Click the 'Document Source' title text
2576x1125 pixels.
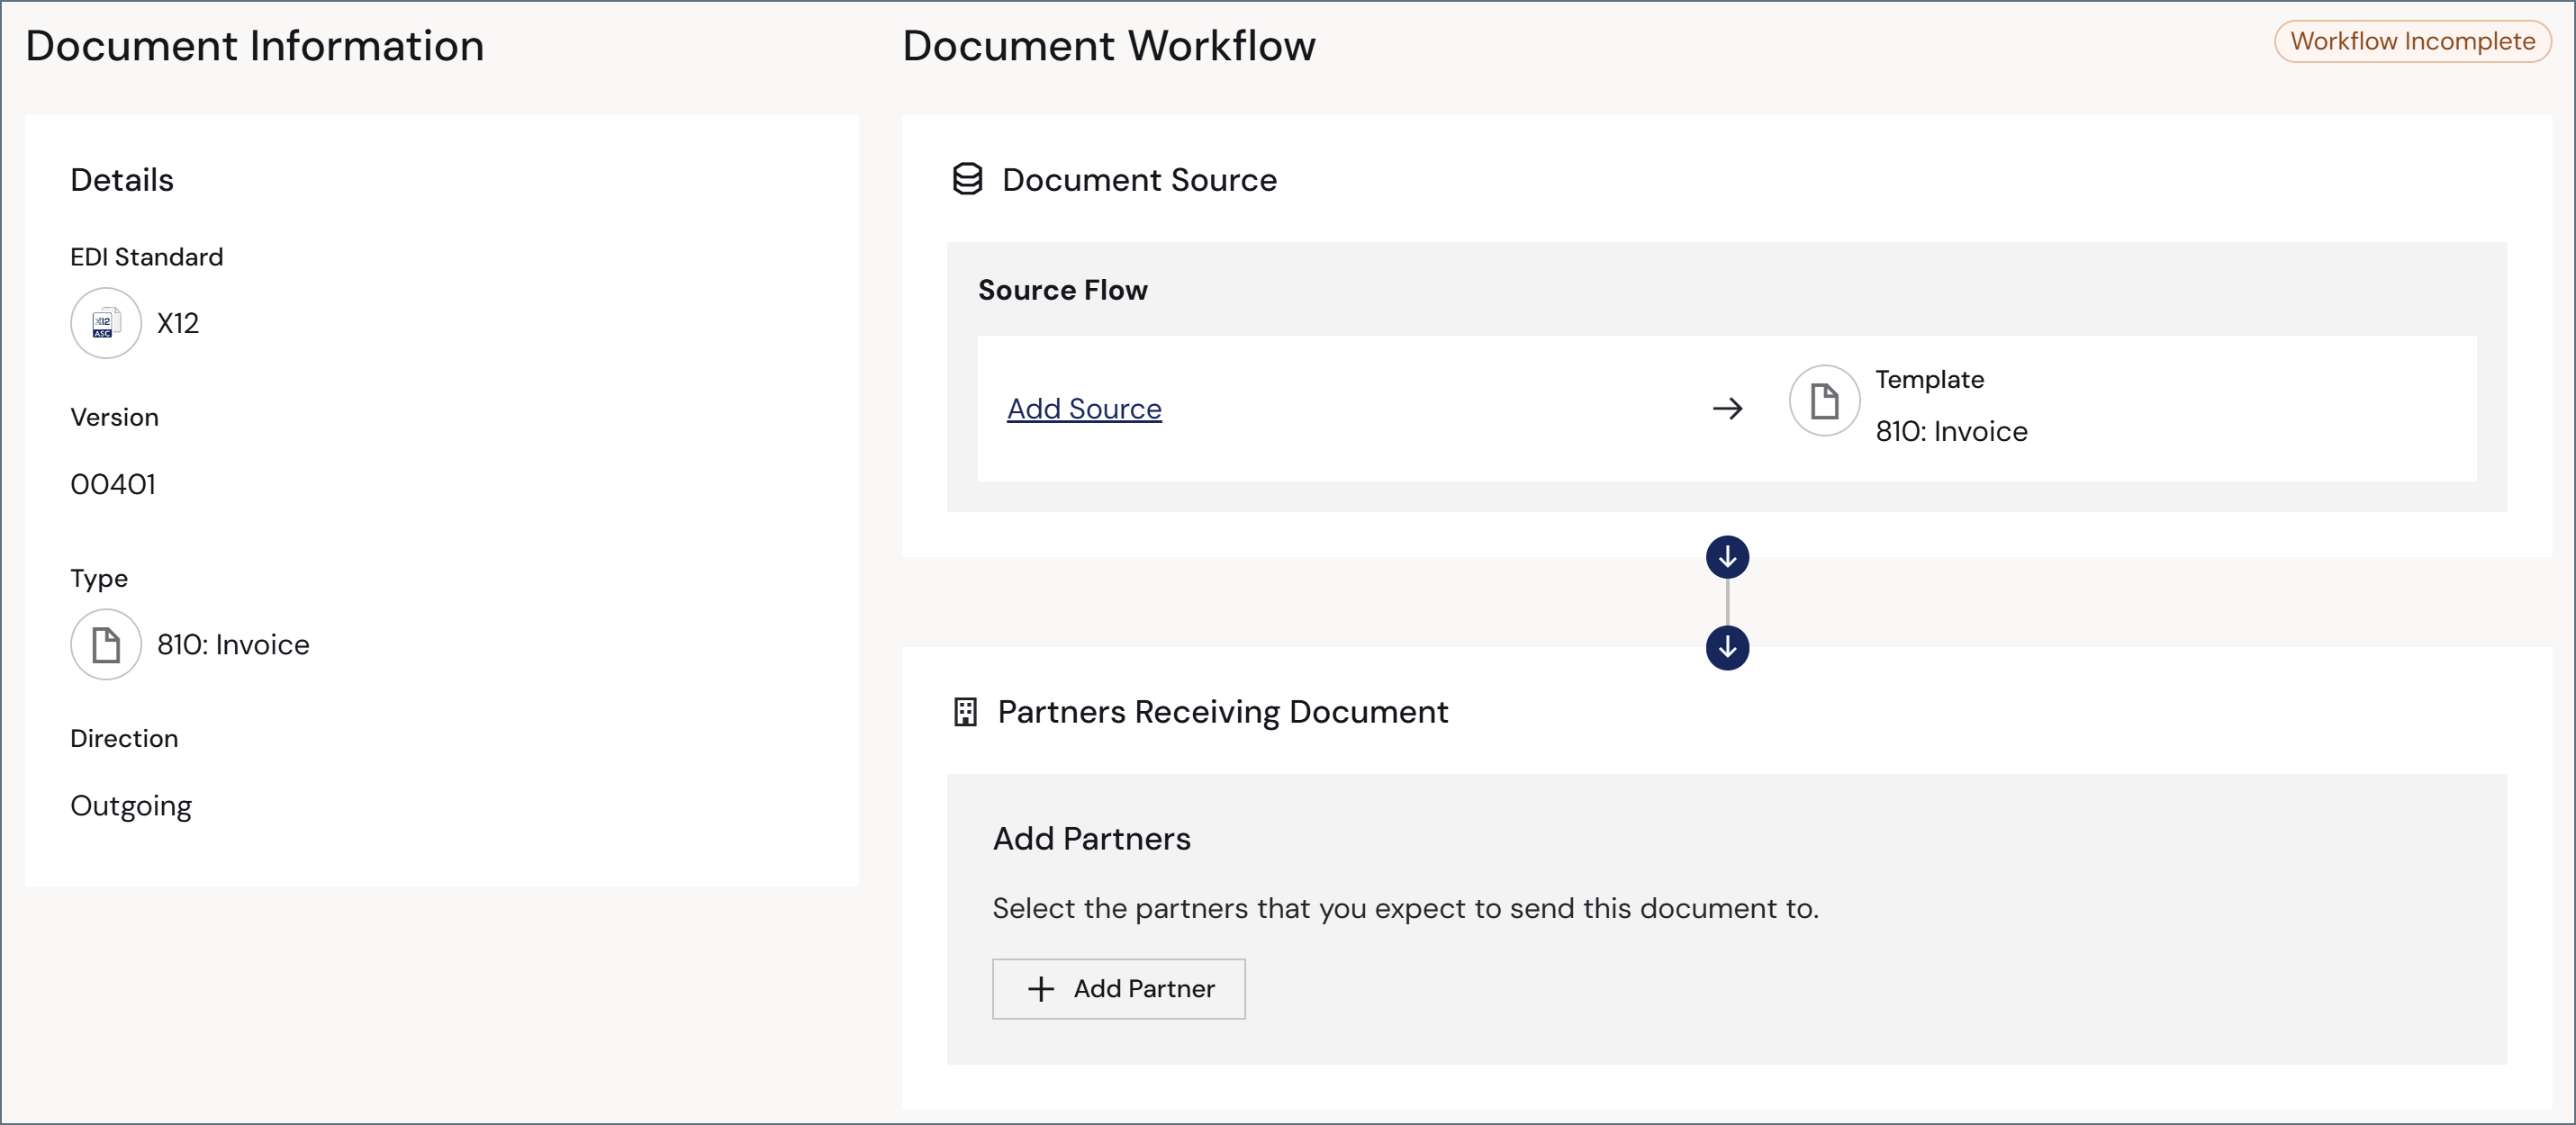point(1139,180)
